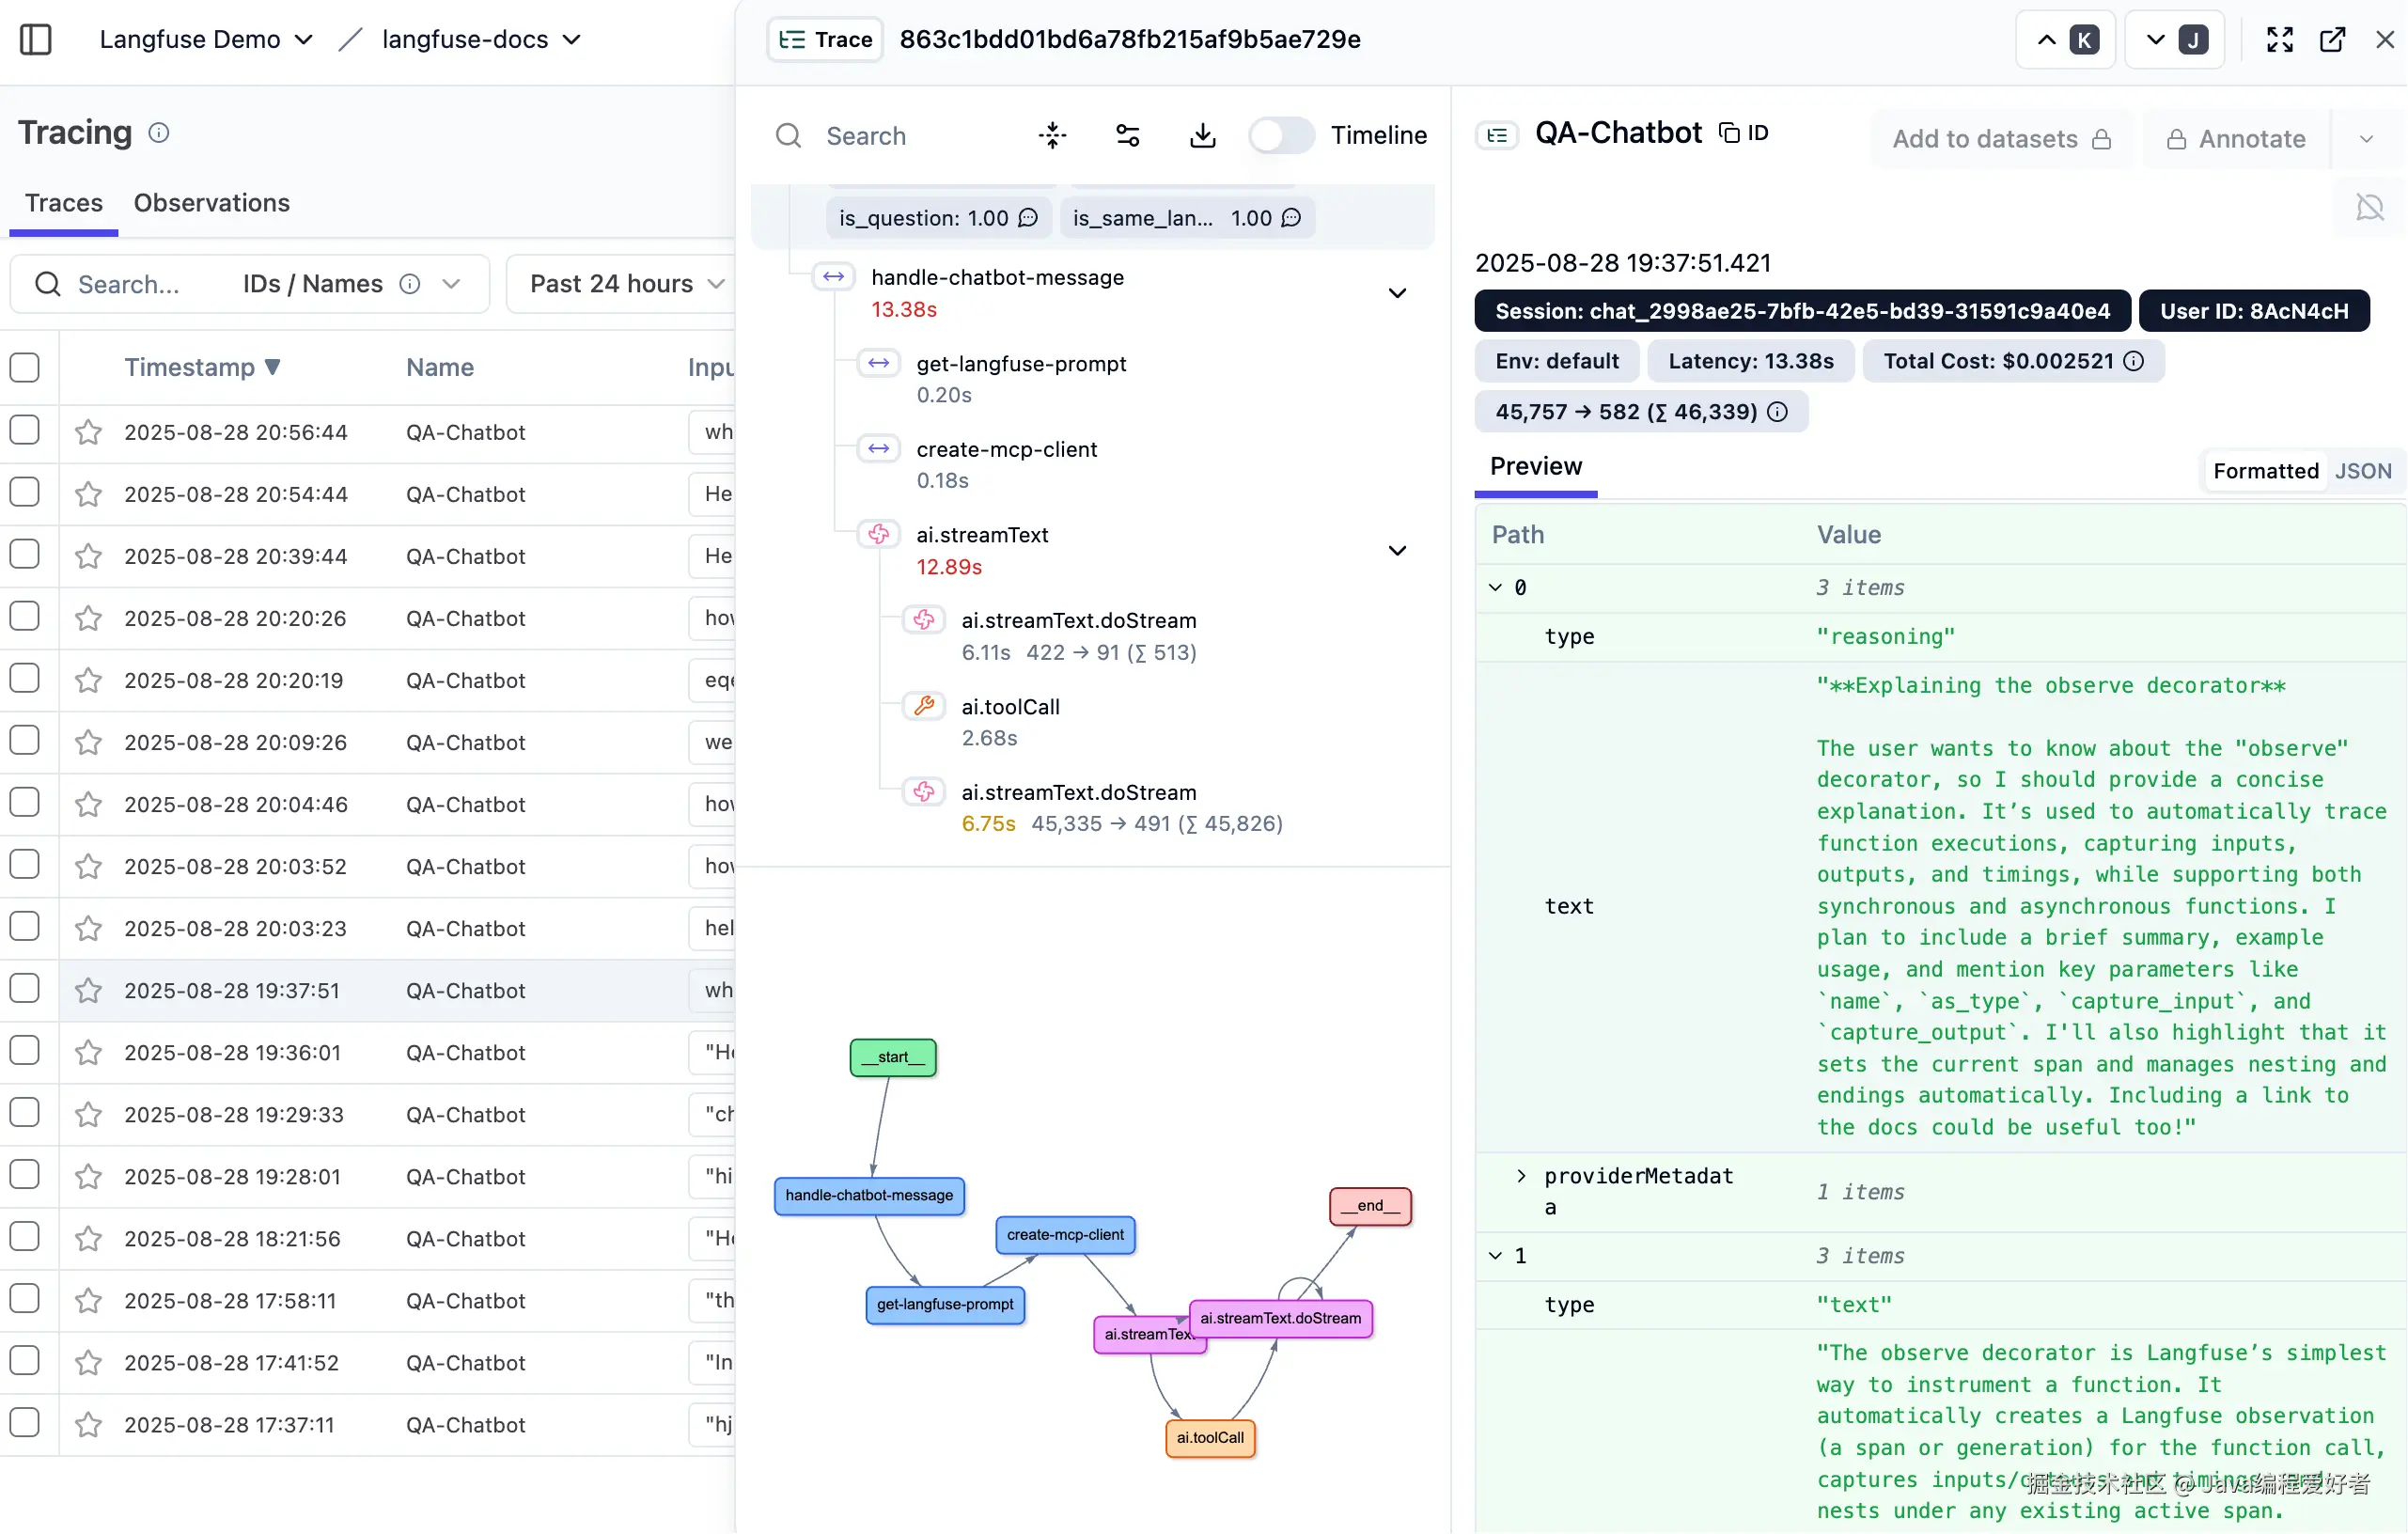Open the trace view settings sliders icon
Viewport: 2408px width, 1534px height.
point(1127,135)
